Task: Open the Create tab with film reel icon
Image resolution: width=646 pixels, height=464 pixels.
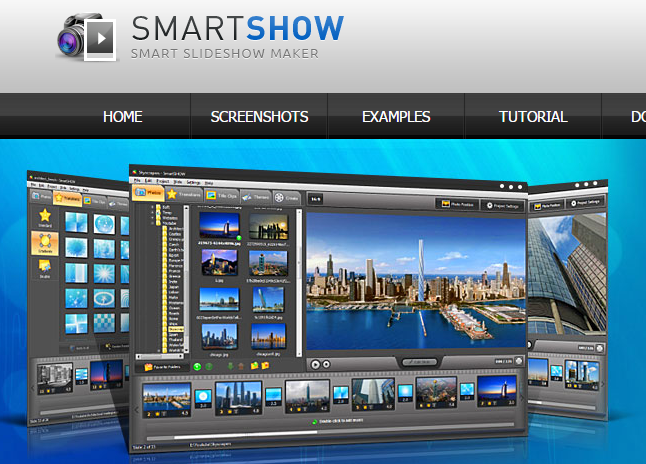Action: point(287,198)
